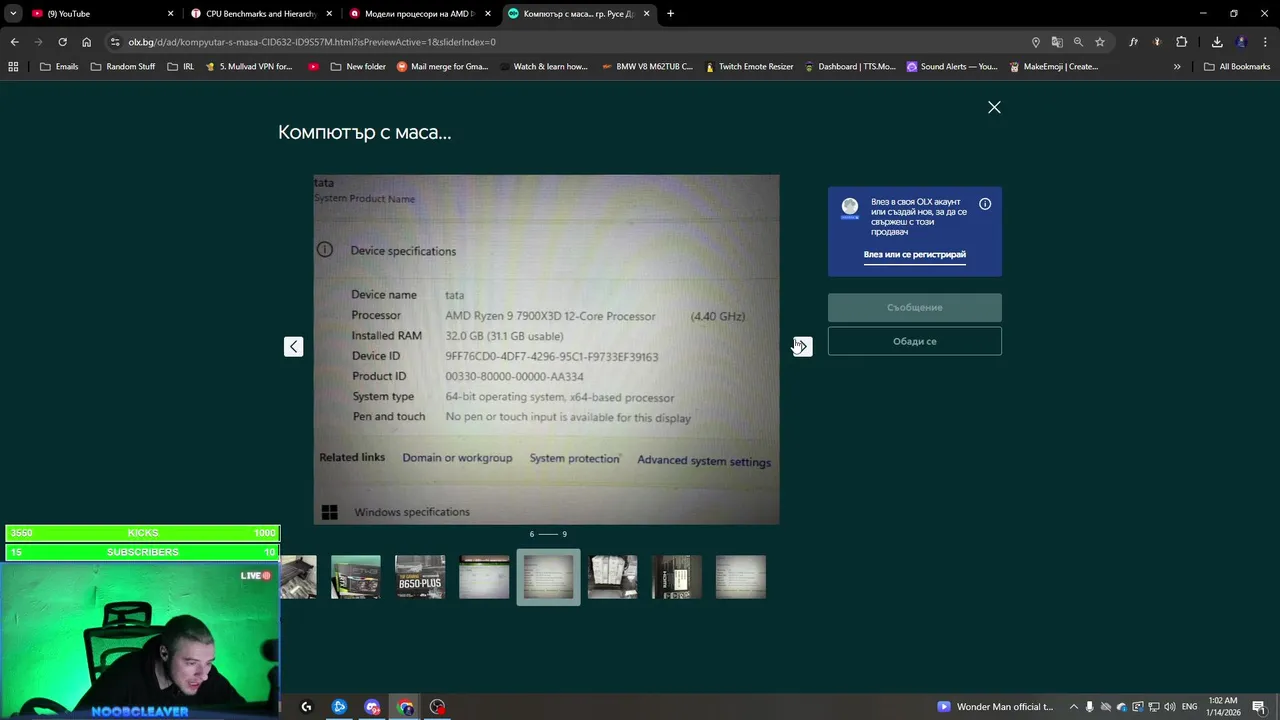Expand the hidden bookmarks chevron
The height and width of the screenshot is (720, 1280).
(1177, 67)
